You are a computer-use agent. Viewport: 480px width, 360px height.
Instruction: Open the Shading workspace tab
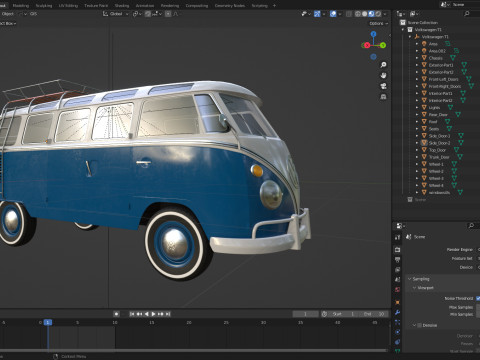coord(122,6)
